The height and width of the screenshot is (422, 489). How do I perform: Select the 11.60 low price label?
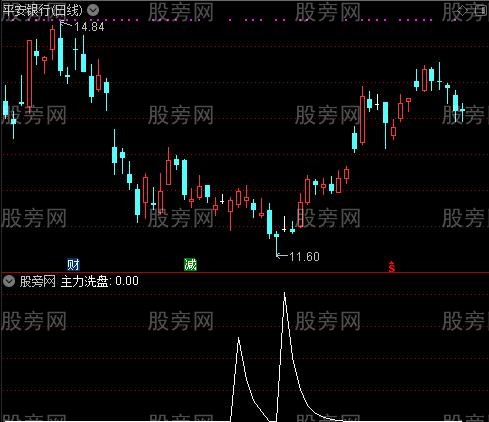pyautogui.click(x=304, y=257)
